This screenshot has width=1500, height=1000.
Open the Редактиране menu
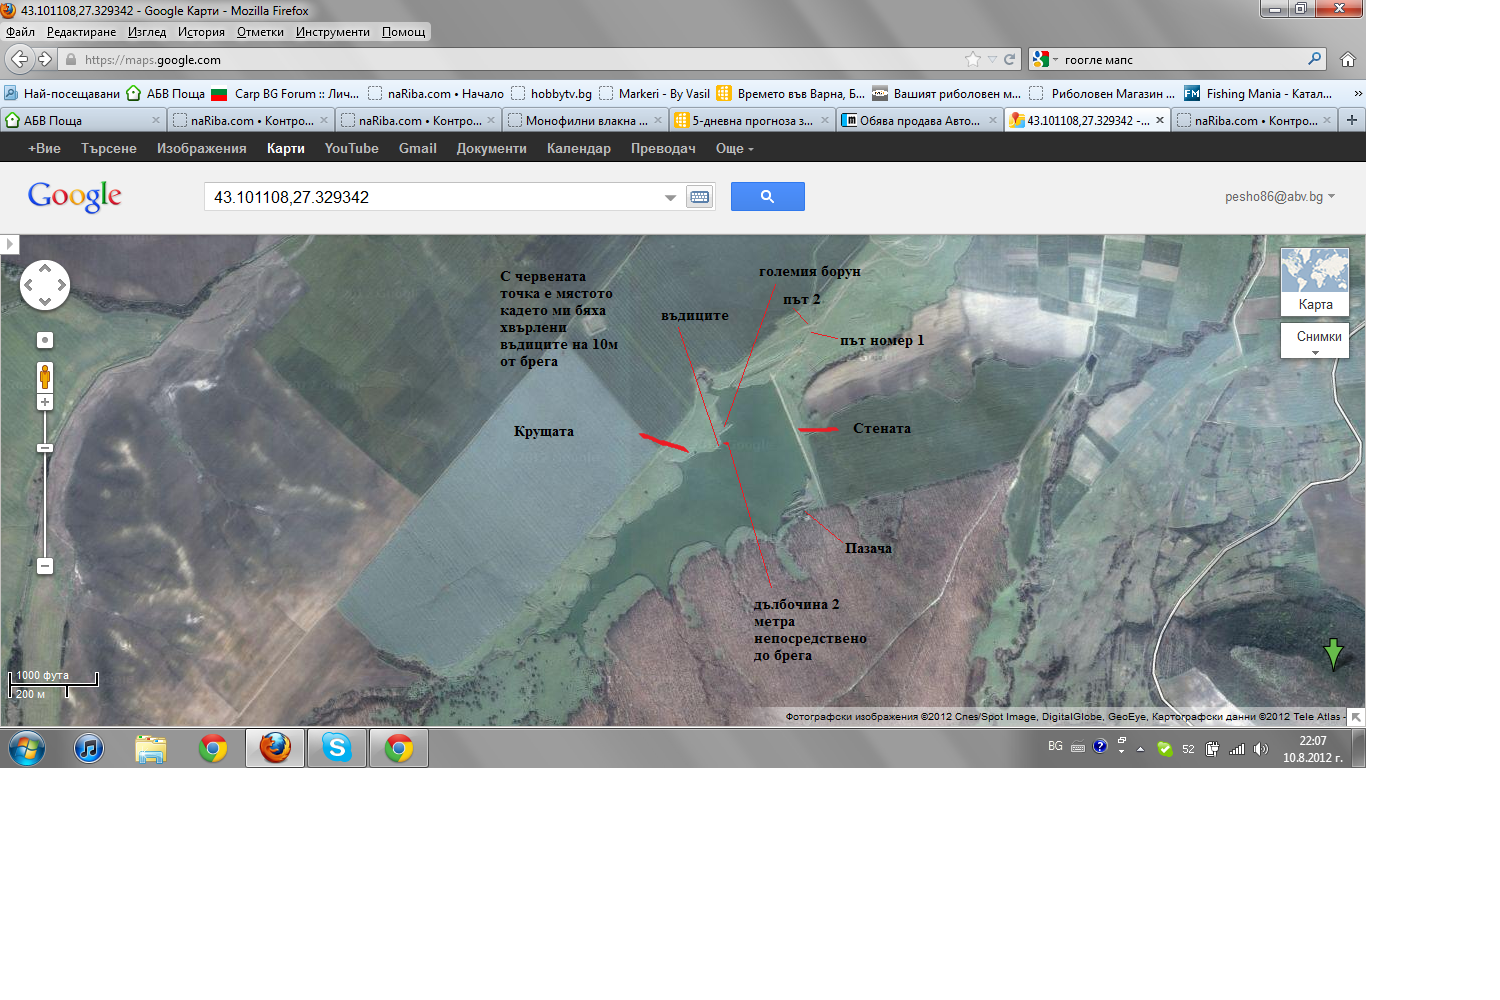coord(81,32)
